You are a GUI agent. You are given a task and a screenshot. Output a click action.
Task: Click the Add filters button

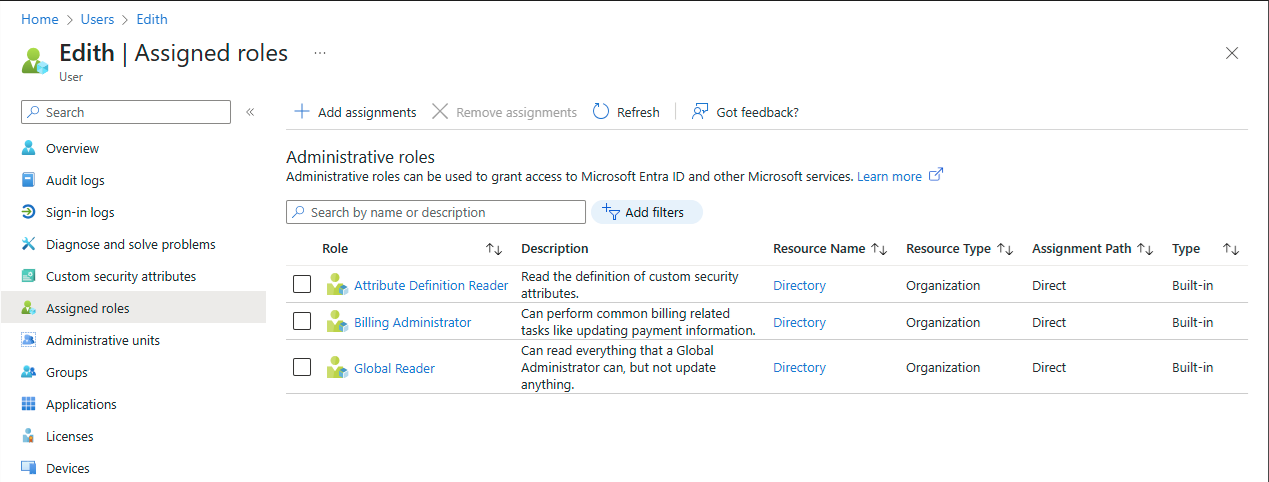coord(647,212)
